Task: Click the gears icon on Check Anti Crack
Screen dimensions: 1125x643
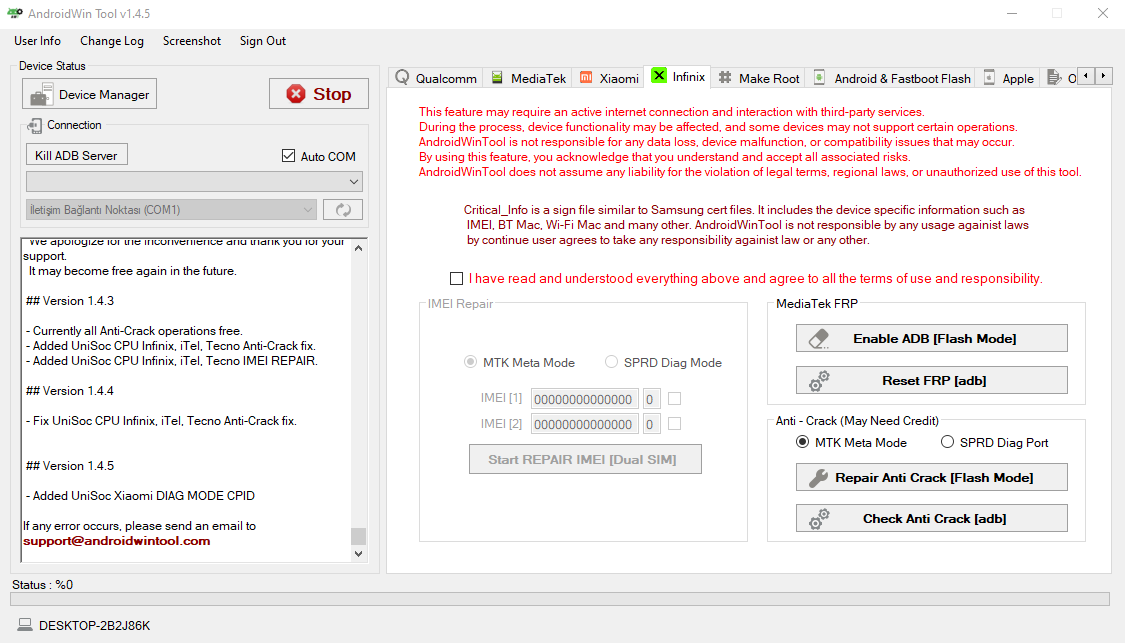Action: [x=819, y=519]
